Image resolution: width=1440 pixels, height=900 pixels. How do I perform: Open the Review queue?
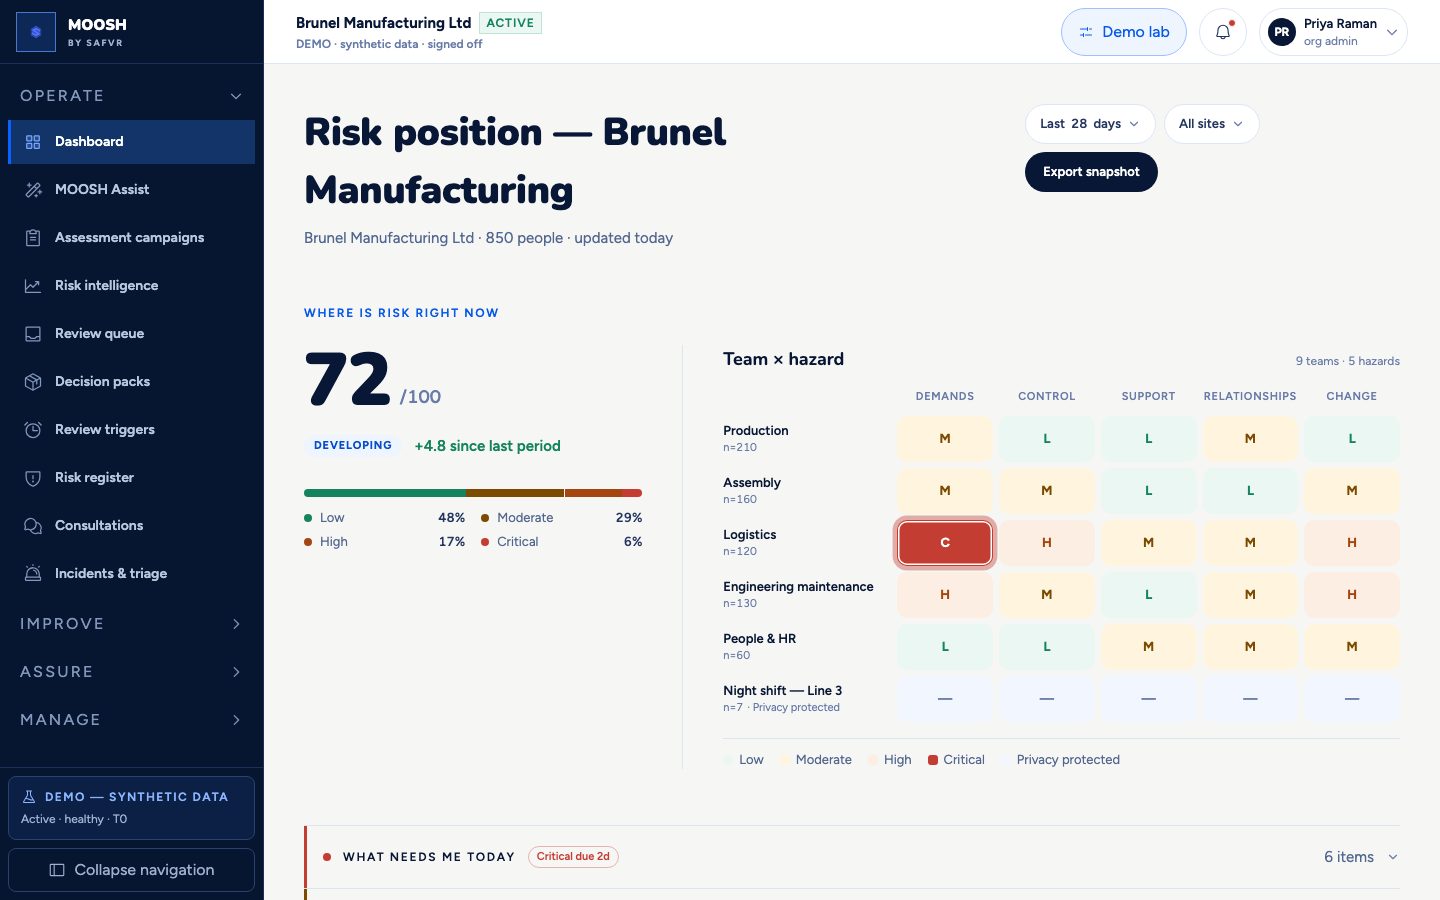coord(131,334)
